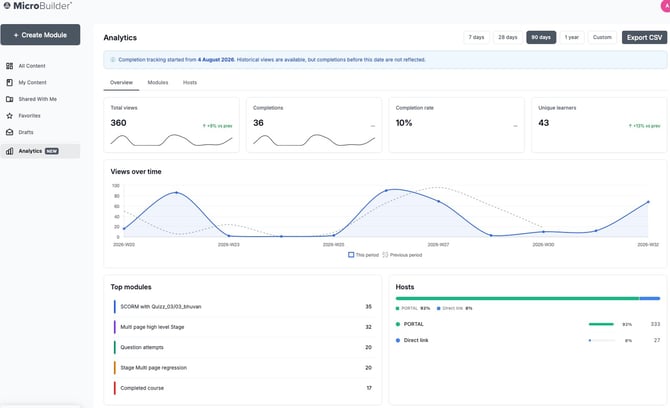The width and height of the screenshot is (670, 408).
Task: Toggle the Previous period legend series
Action: pyautogui.click(x=402, y=255)
